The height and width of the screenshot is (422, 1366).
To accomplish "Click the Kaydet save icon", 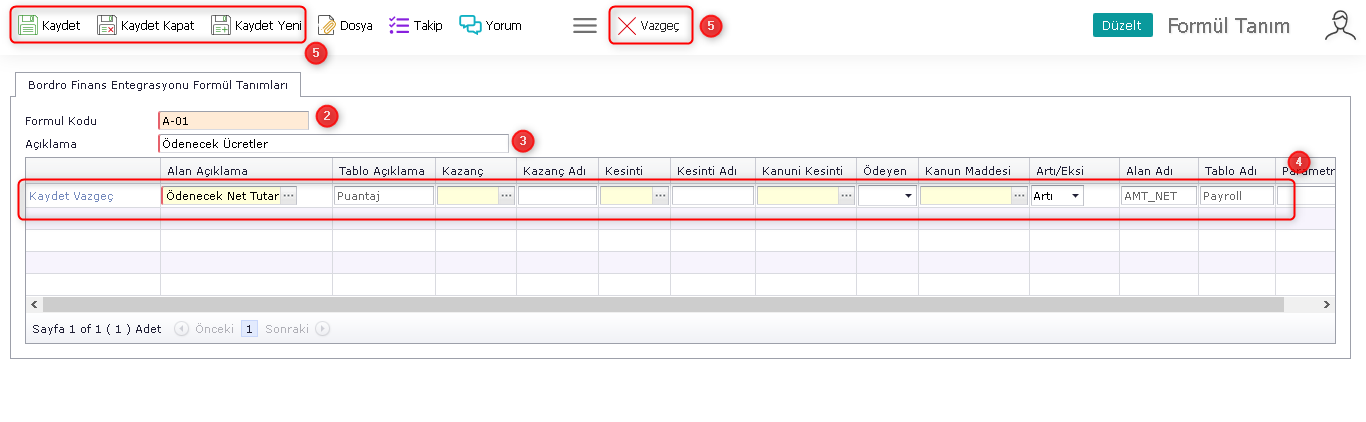I will click(28, 26).
